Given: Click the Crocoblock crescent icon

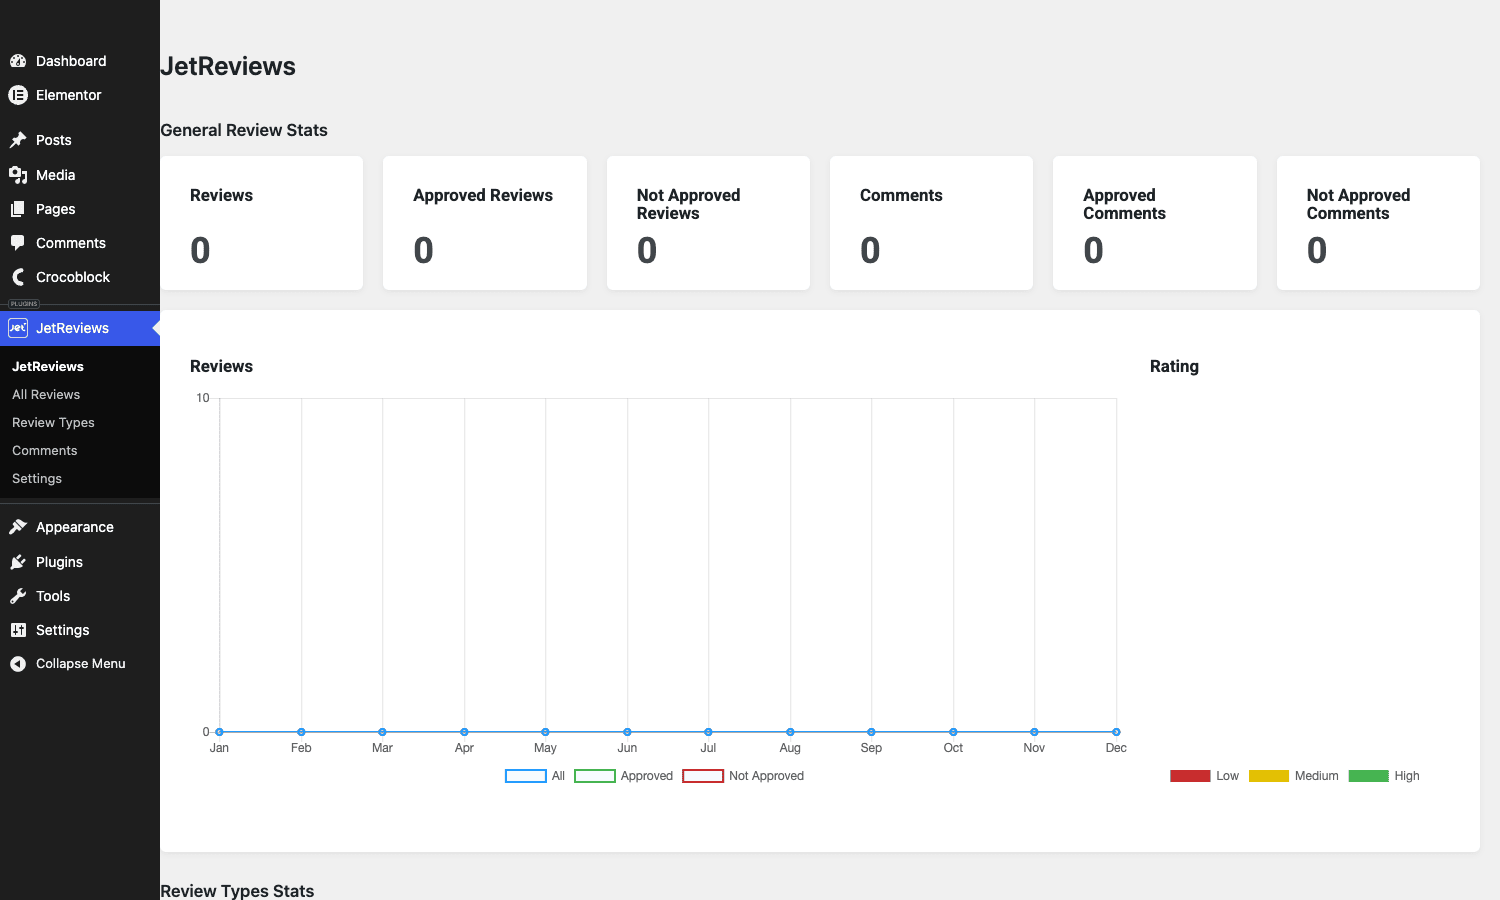Looking at the screenshot, I should (18, 277).
